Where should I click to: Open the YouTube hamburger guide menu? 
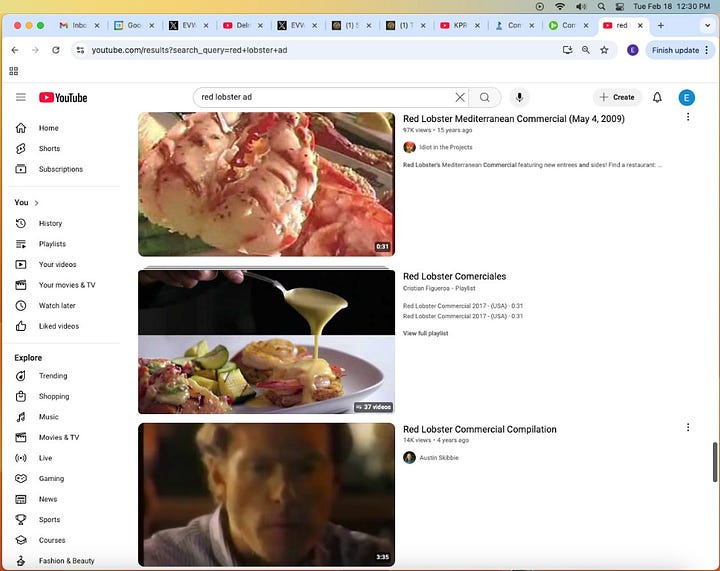point(21,97)
